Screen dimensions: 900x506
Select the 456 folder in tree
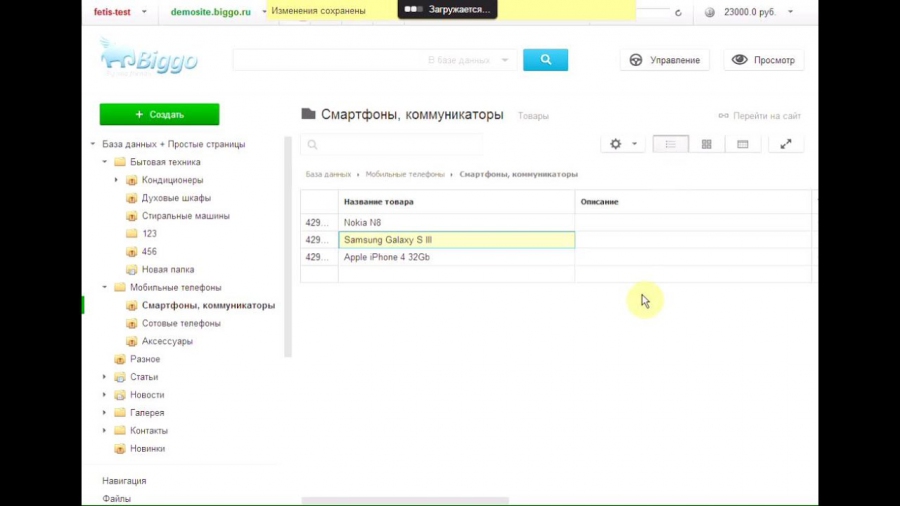(x=149, y=251)
